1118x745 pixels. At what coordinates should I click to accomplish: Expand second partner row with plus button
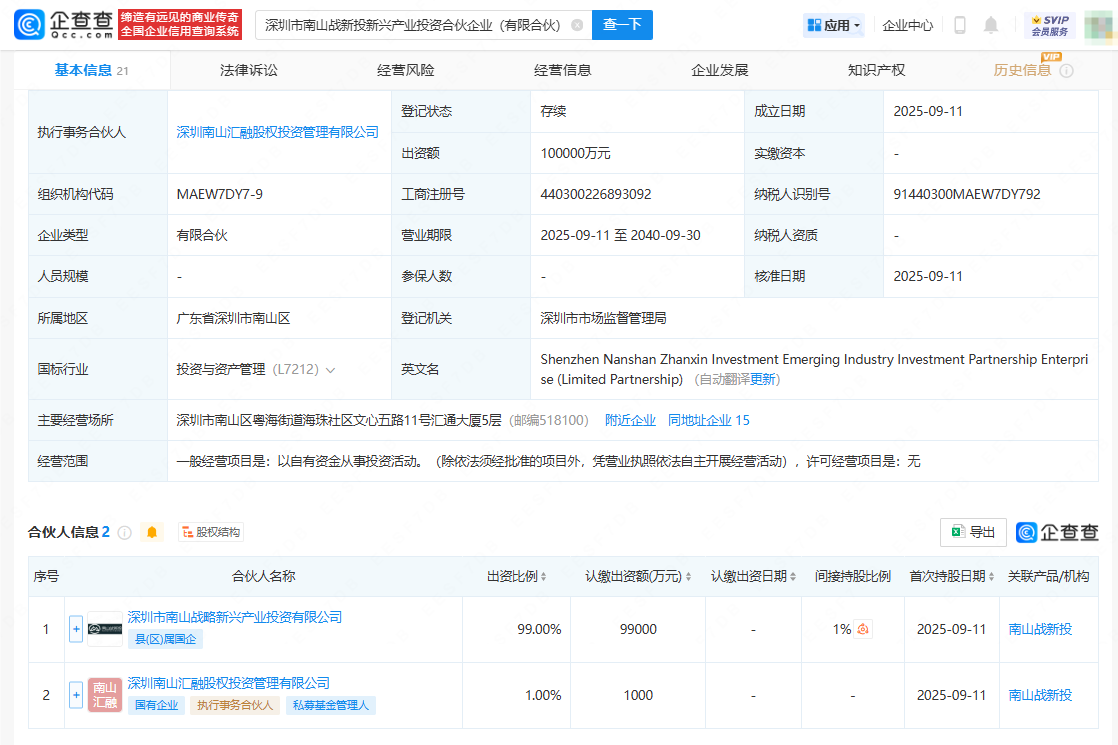pos(76,695)
